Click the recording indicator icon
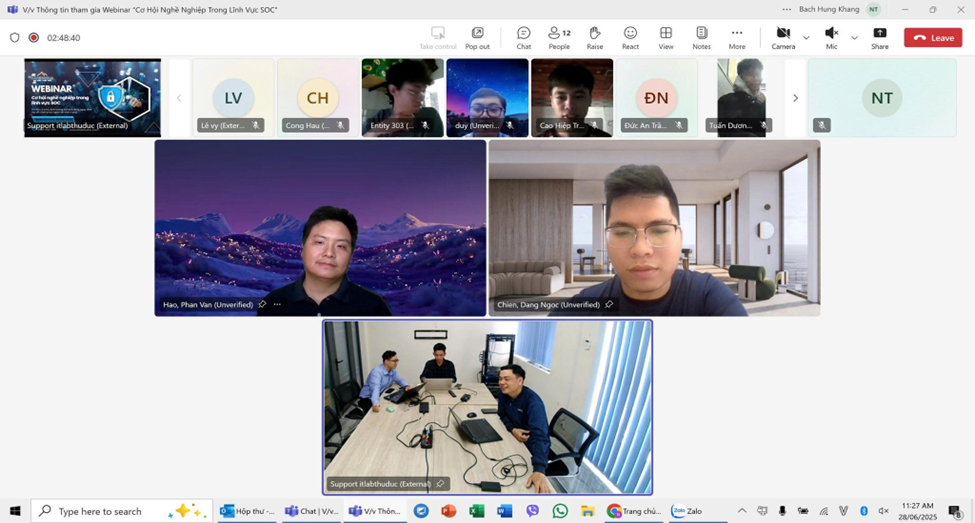The image size is (975, 523). pyautogui.click(x=34, y=38)
